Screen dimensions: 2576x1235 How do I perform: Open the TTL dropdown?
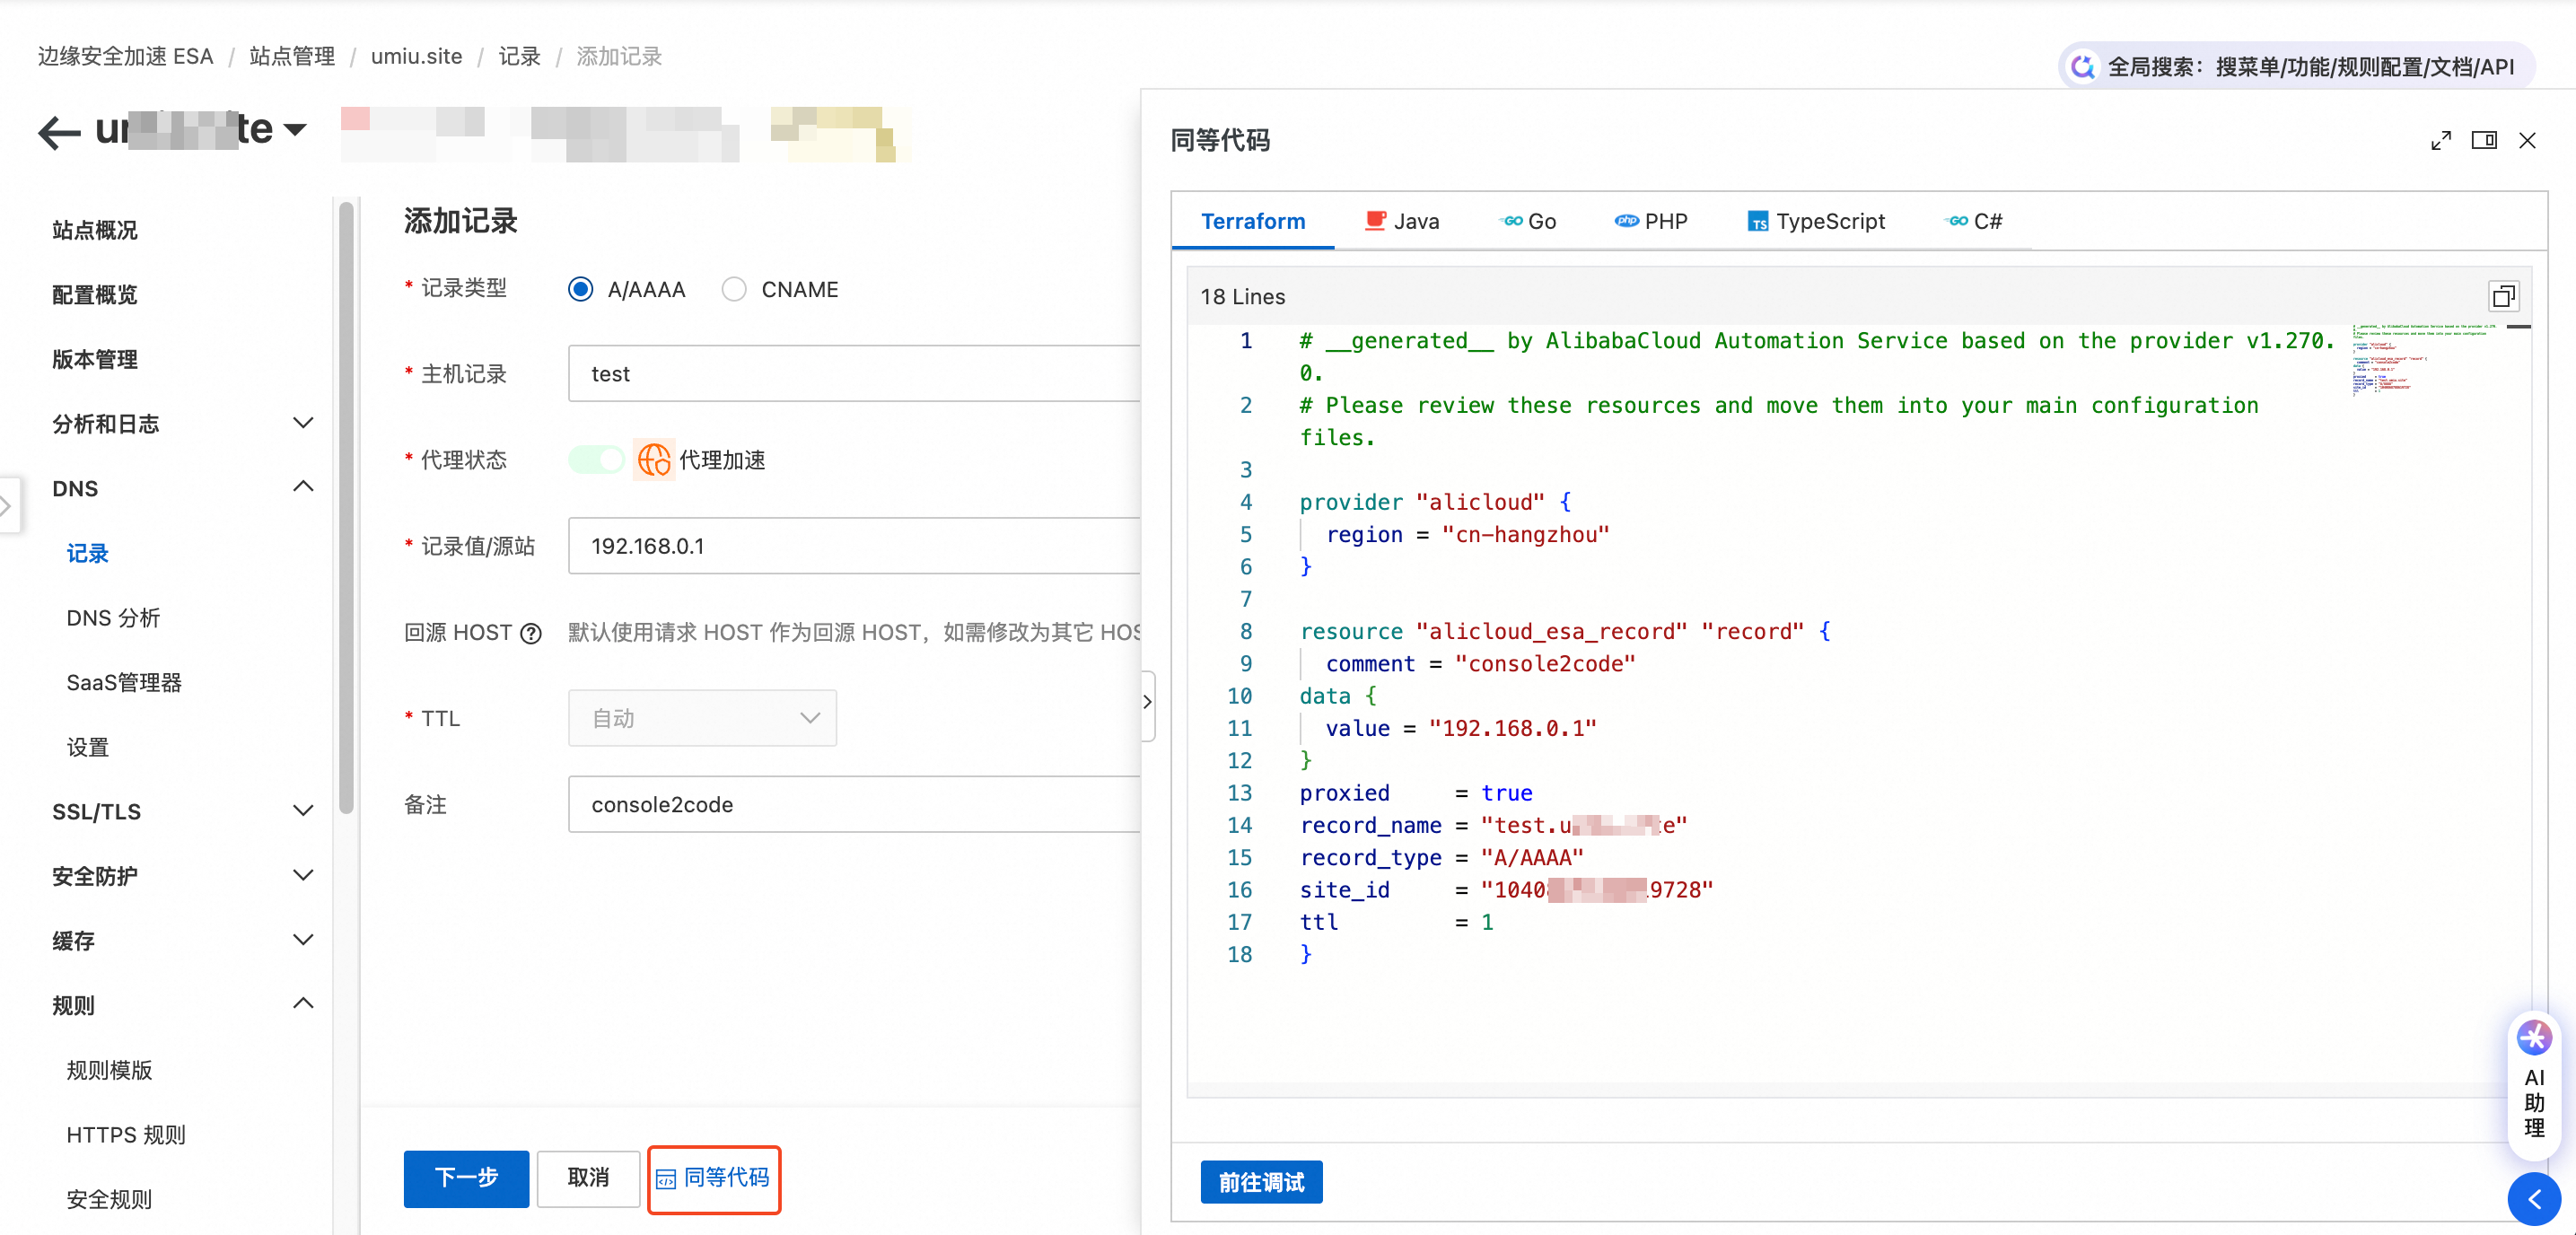702,718
